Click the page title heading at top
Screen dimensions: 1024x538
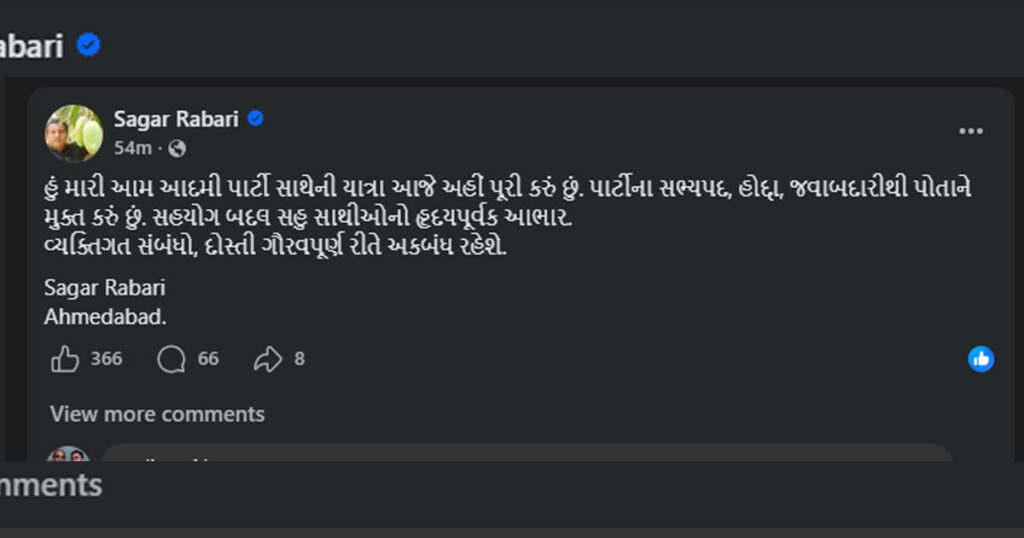click(32, 45)
